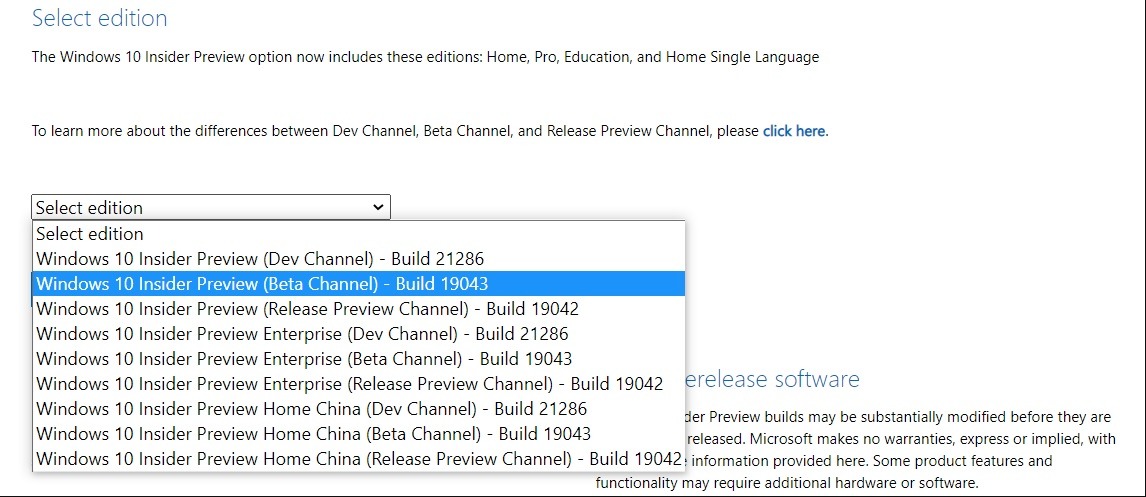Viewport: 1146px width, 497px height.
Task: Choose Enterprise (Release Preview Channel) Build 19042
Action: (x=349, y=384)
